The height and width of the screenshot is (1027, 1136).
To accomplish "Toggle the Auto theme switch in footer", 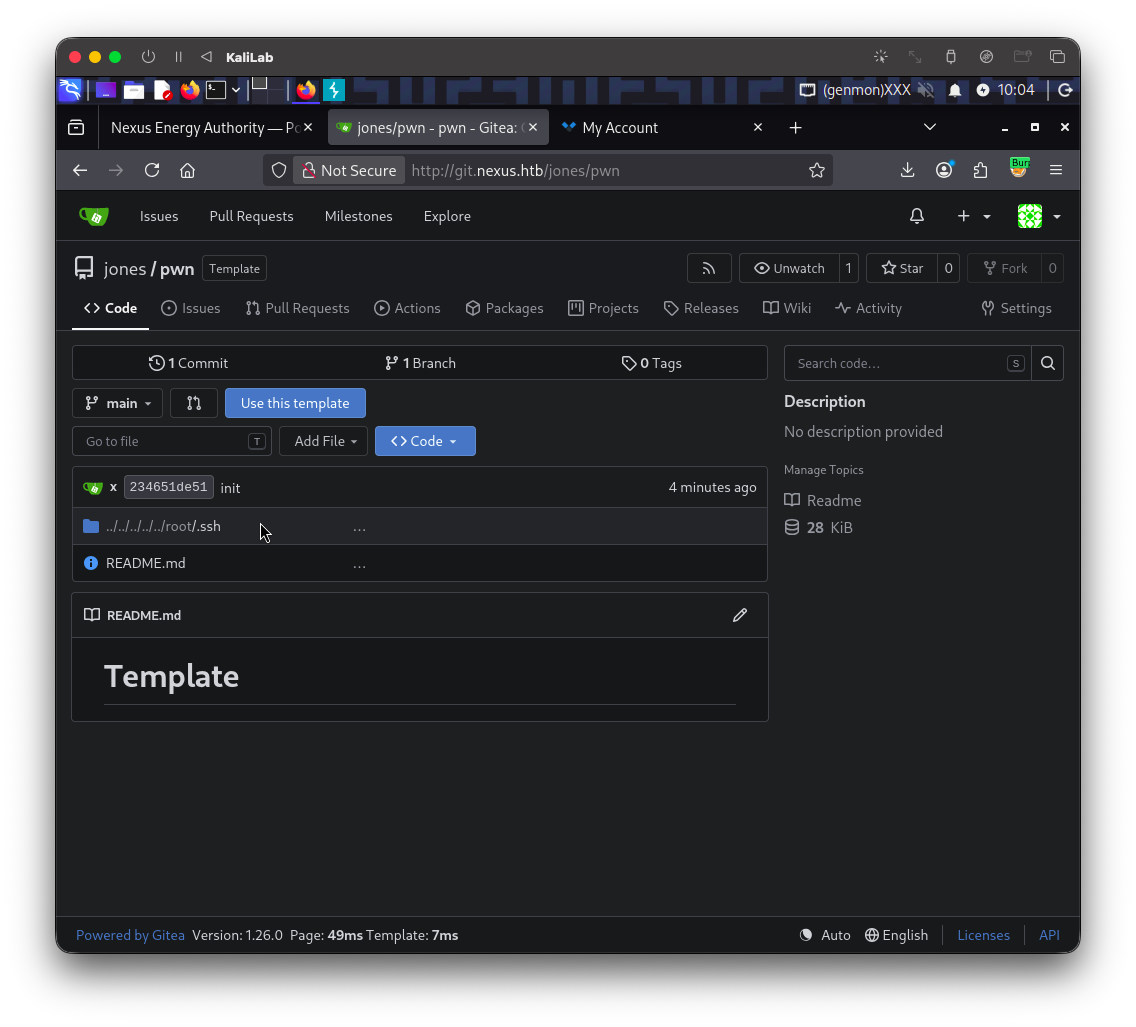I will pos(825,935).
